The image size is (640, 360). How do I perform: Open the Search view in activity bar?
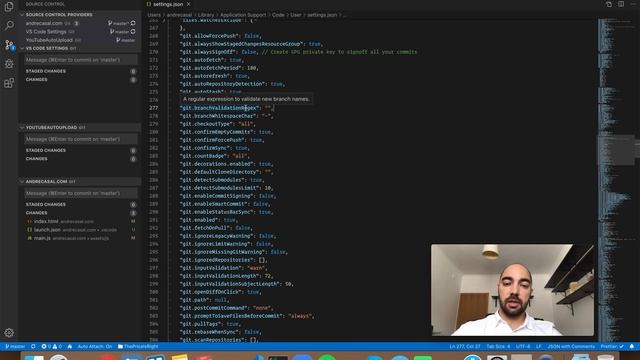(9, 25)
